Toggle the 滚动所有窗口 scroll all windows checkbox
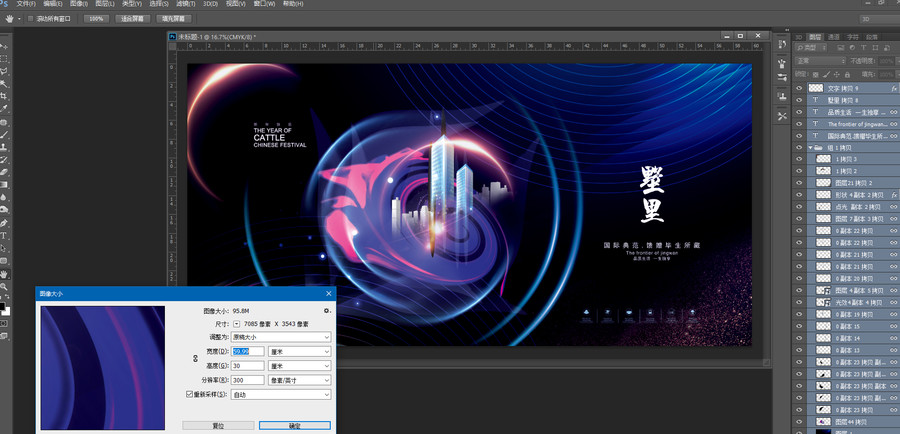This screenshot has width=900, height=434. 31,18
